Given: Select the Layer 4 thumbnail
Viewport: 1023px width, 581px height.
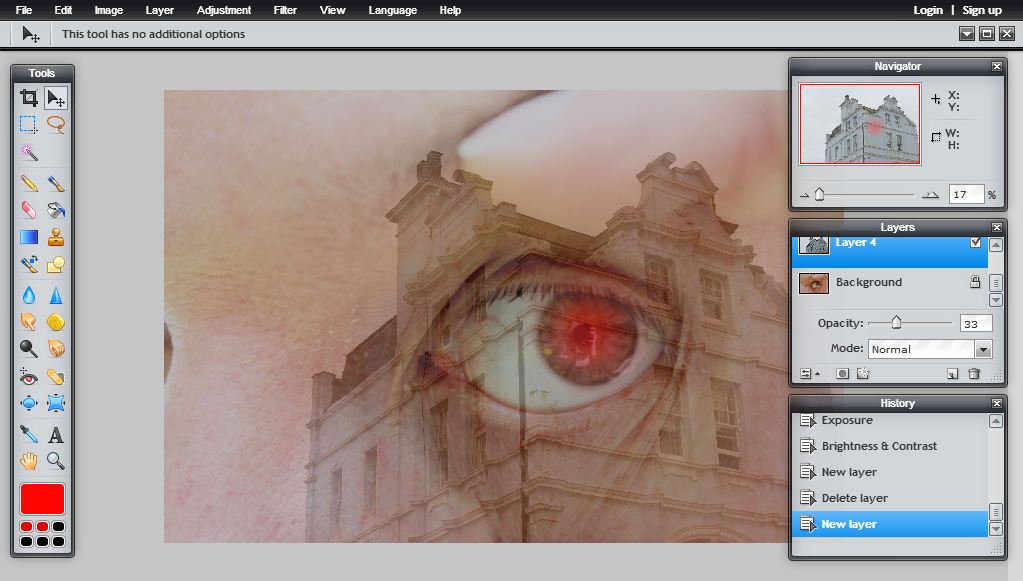Looking at the screenshot, I should (x=814, y=245).
